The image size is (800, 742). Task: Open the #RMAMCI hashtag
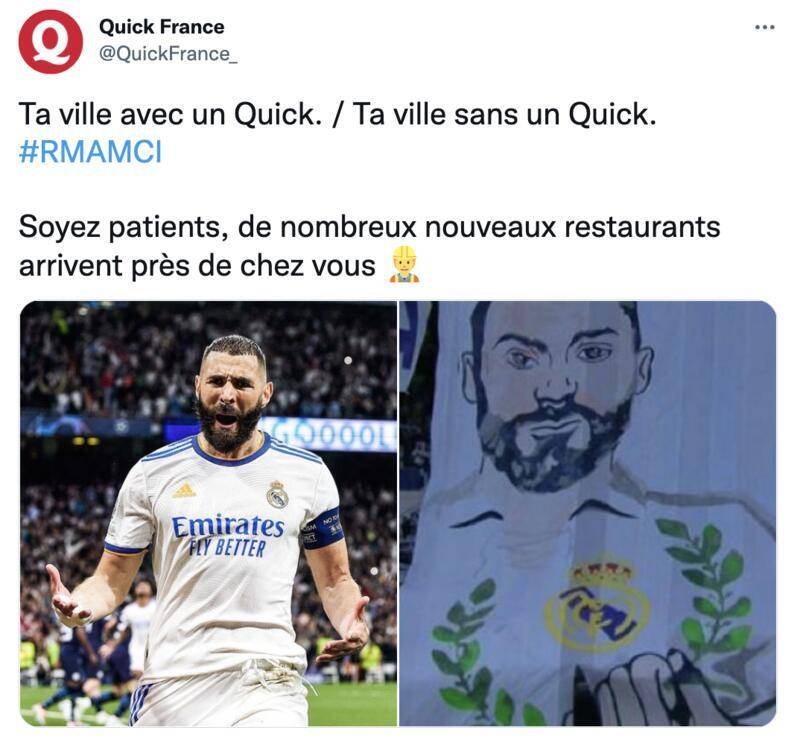[x=90, y=152]
